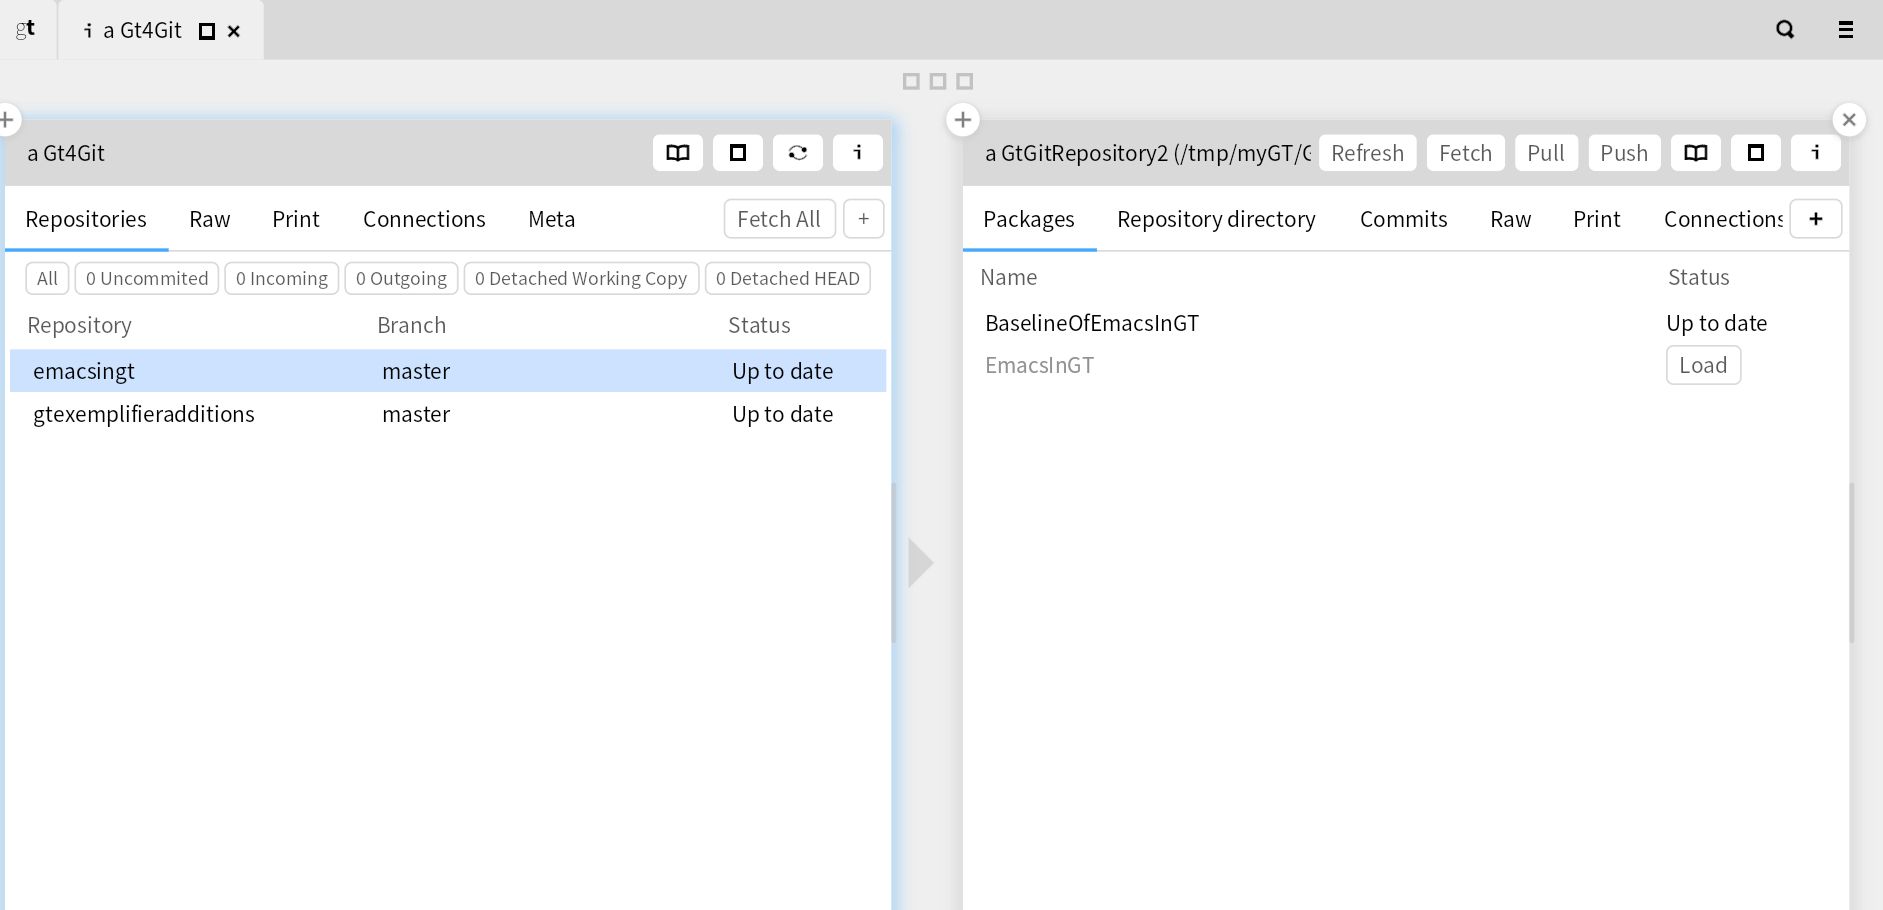This screenshot has height=910, width=1883.
Task: Open the Meta tab
Action: coord(552,219)
